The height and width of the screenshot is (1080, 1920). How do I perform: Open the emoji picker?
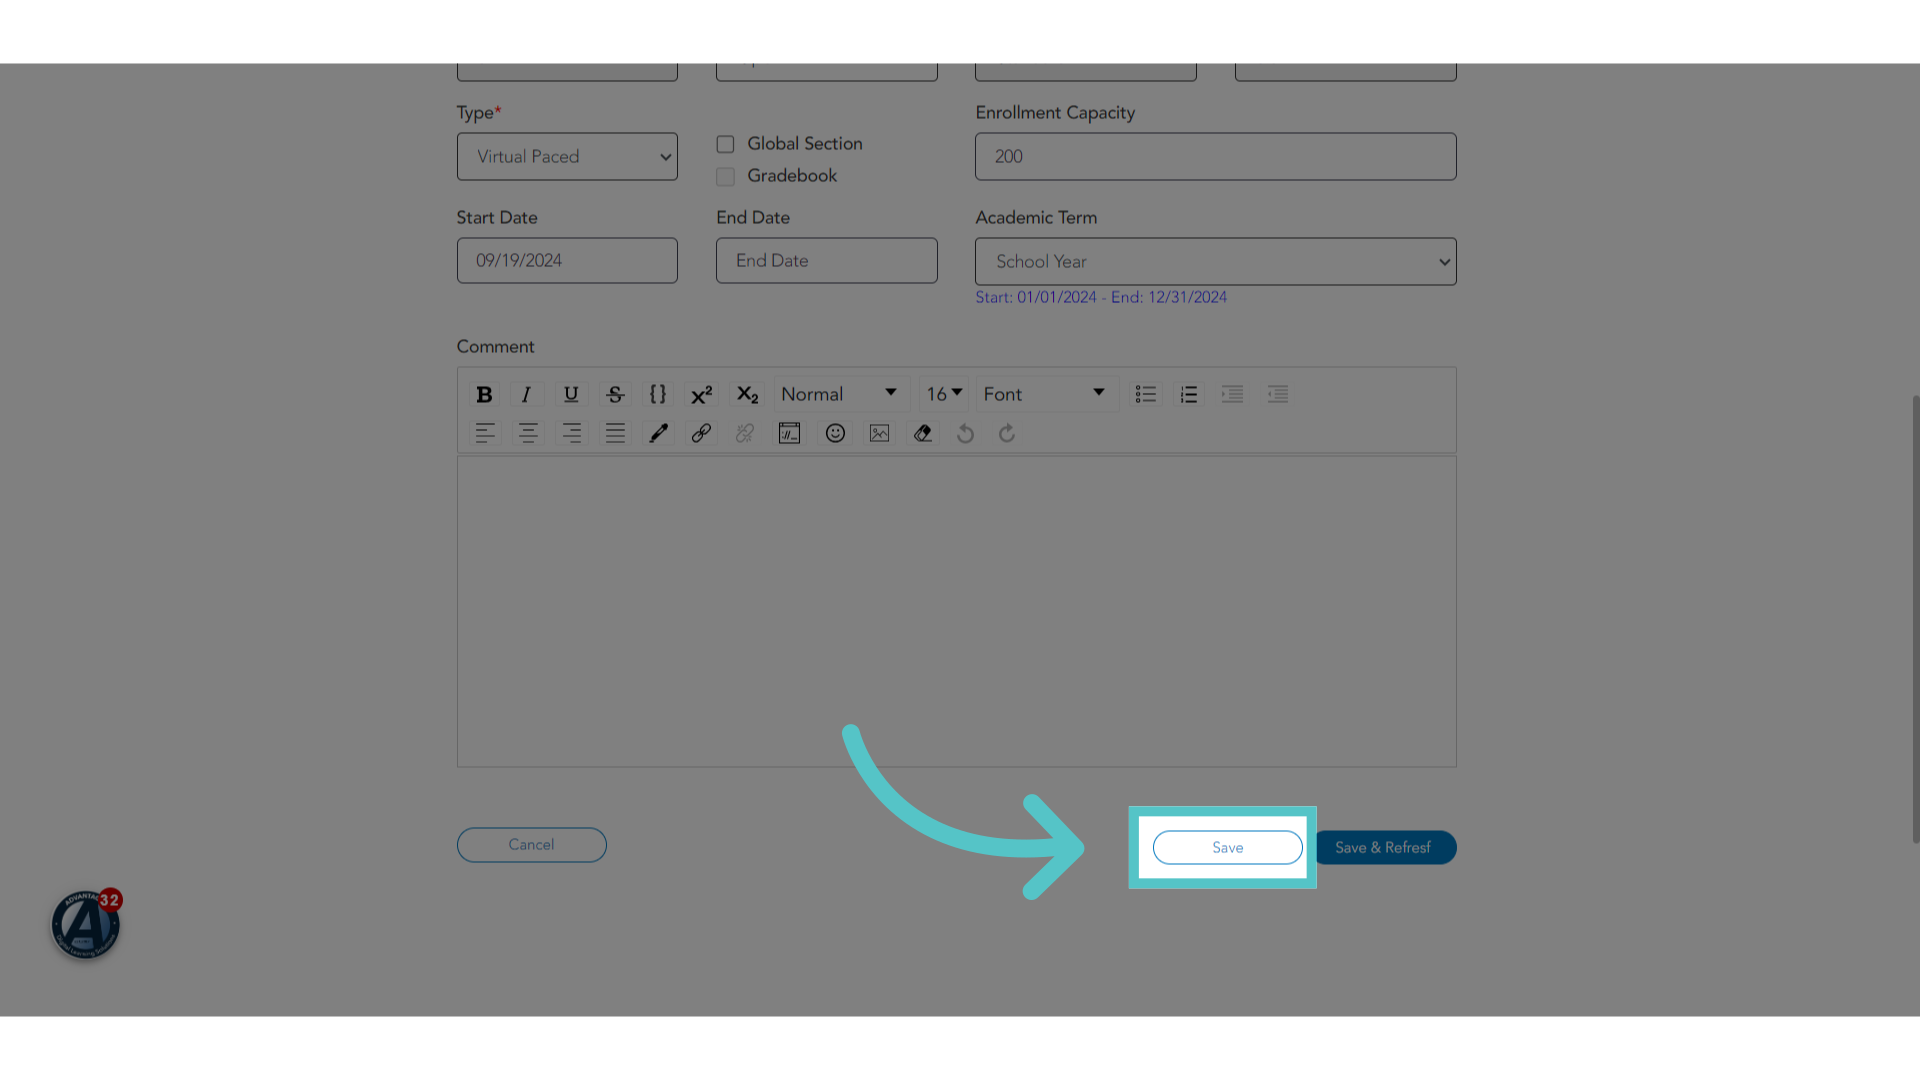pyautogui.click(x=835, y=433)
